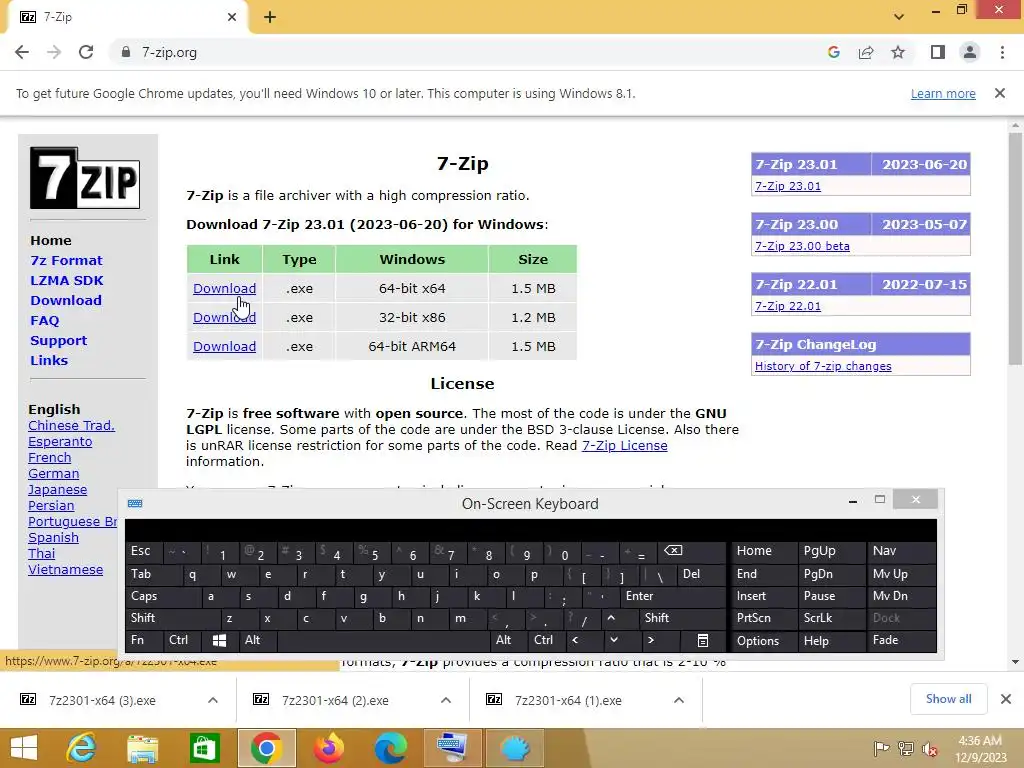Click the down arrow key on On-Screen Keyboard
The image size is (1024, 768).
coord(614,641)
